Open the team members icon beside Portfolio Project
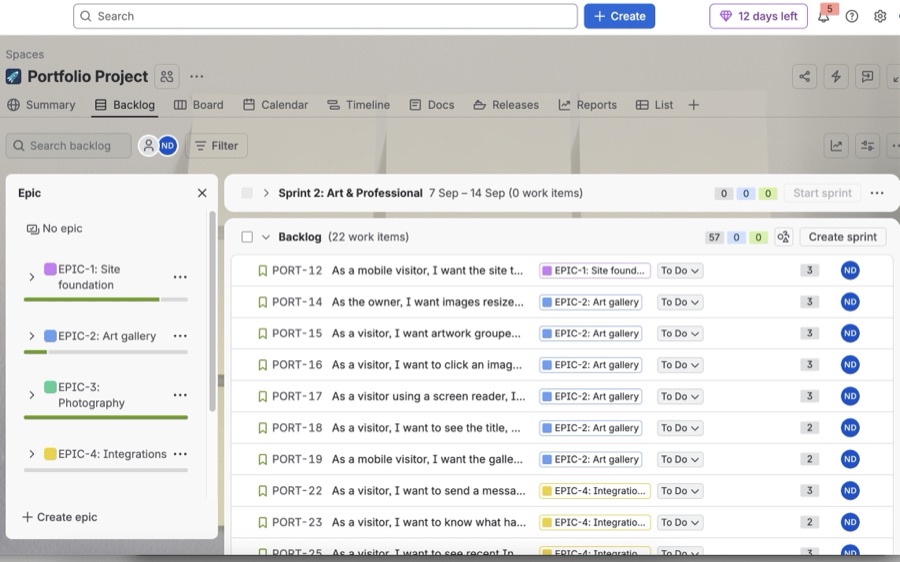Viewport: 900px width, 562px height. point(167,76)
